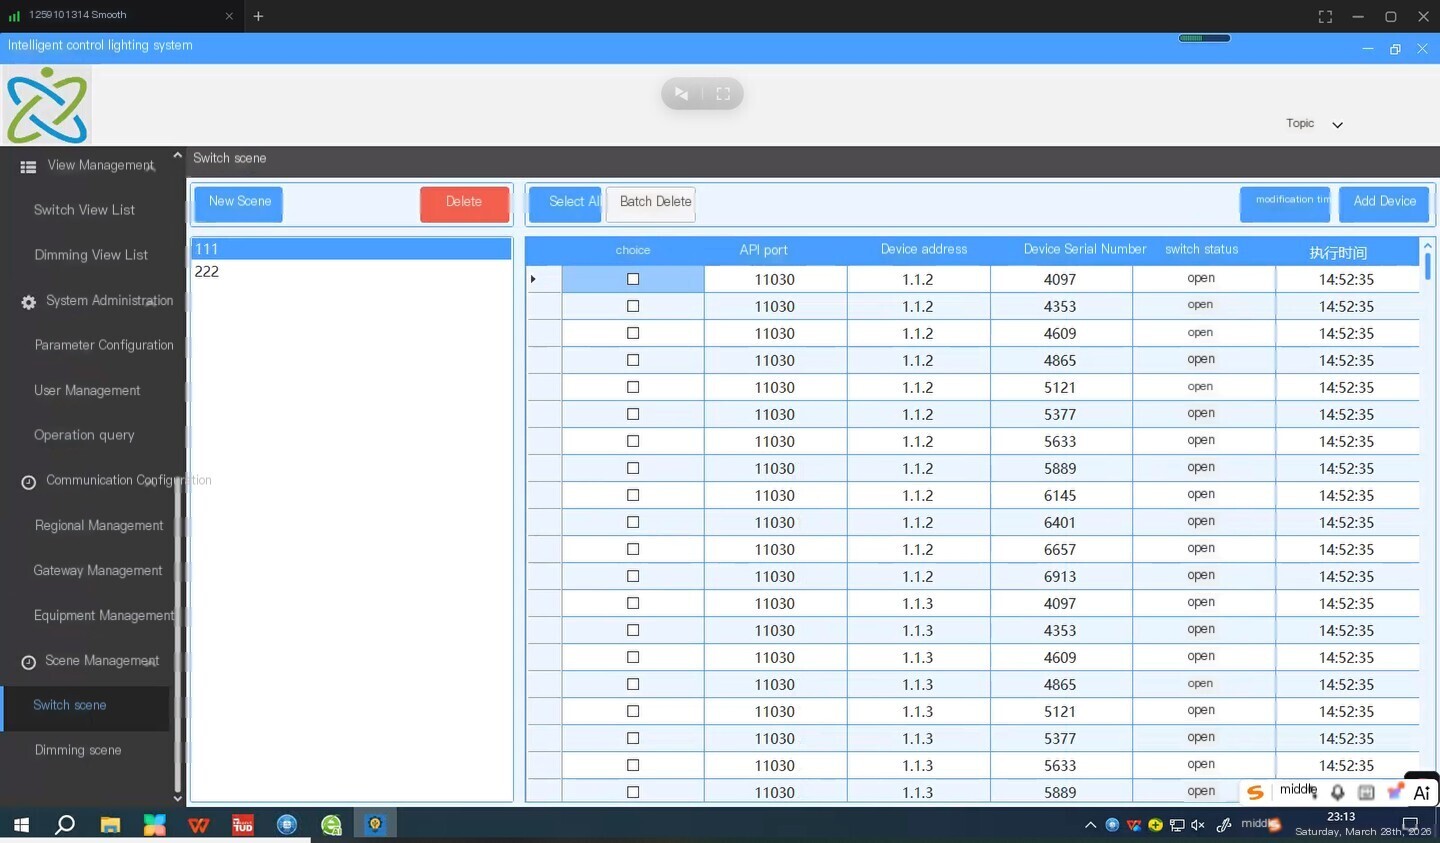The height and width of the screenshot is (843, 1440).
Task: Tick the checkbox for serial number 6913
Action: [633, 576]
